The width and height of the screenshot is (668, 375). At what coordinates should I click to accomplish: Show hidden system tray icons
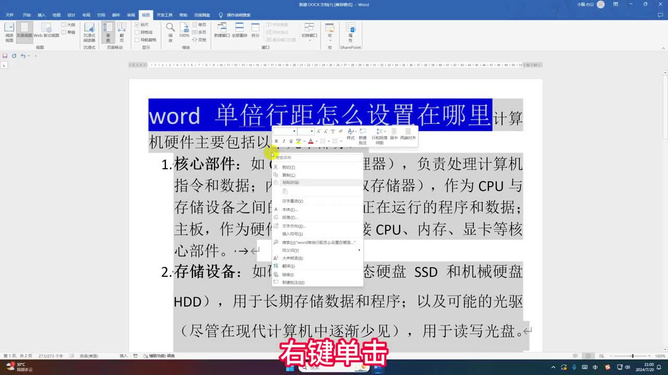[x=553, y=367]
